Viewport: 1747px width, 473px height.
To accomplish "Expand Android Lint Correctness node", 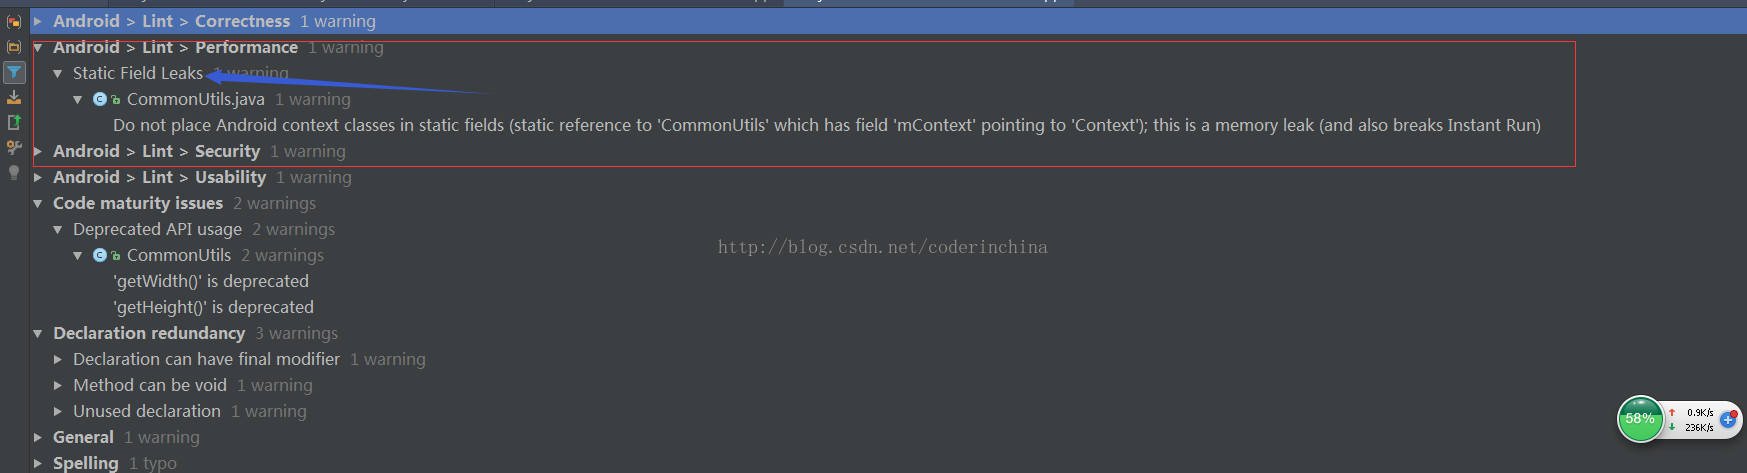I will click(x=38, y=21).
